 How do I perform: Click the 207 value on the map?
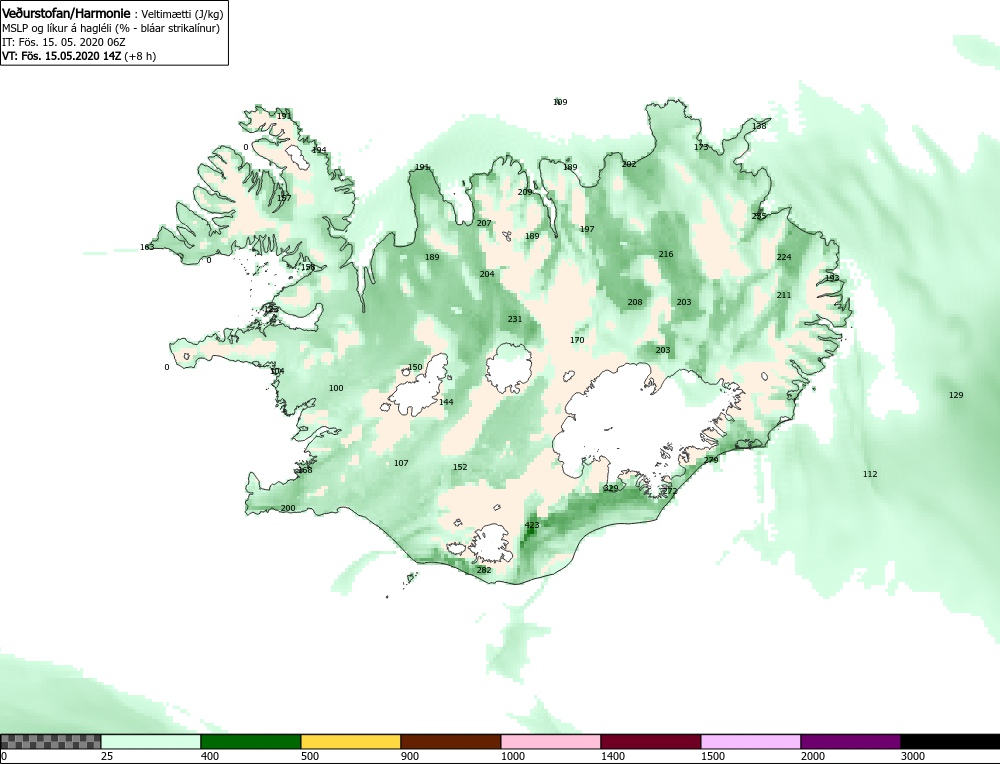484,223
